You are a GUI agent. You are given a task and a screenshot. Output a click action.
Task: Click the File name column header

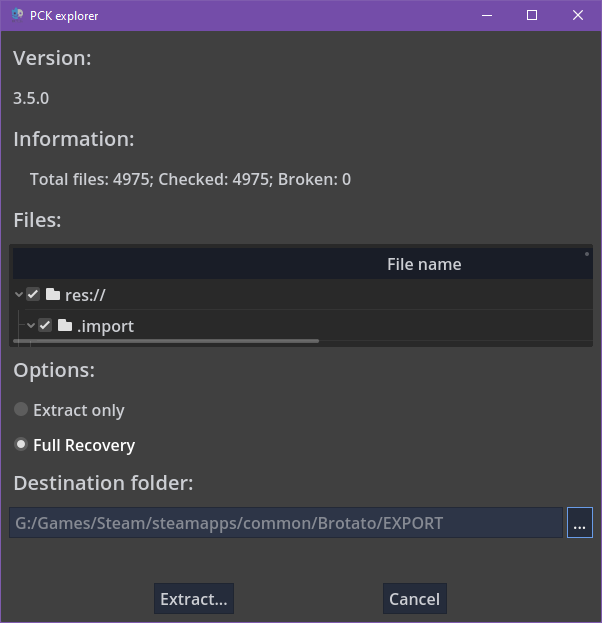(424, 264)
